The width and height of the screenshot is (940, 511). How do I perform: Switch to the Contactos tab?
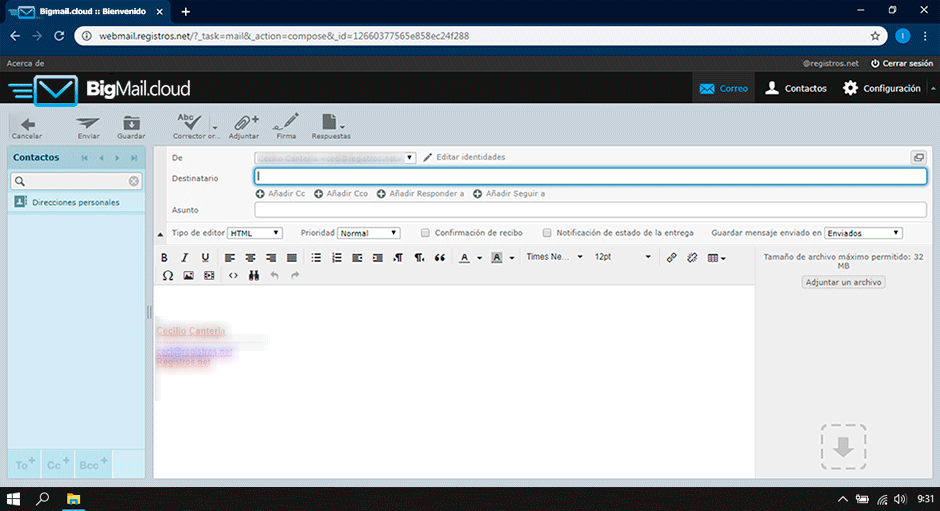click(x=795, y=88)
